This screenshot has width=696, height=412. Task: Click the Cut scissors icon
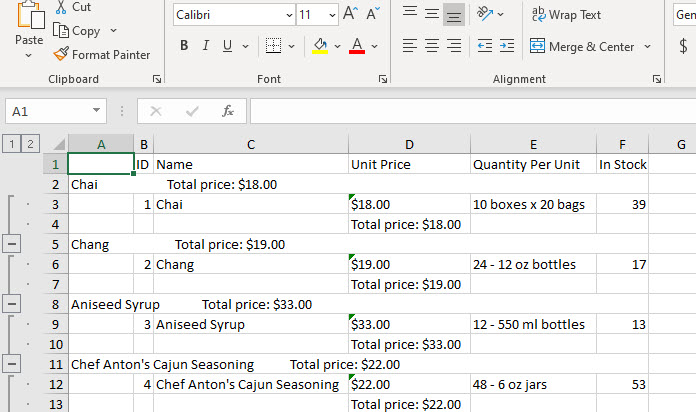pyautogui.click(x=61, y=7)
